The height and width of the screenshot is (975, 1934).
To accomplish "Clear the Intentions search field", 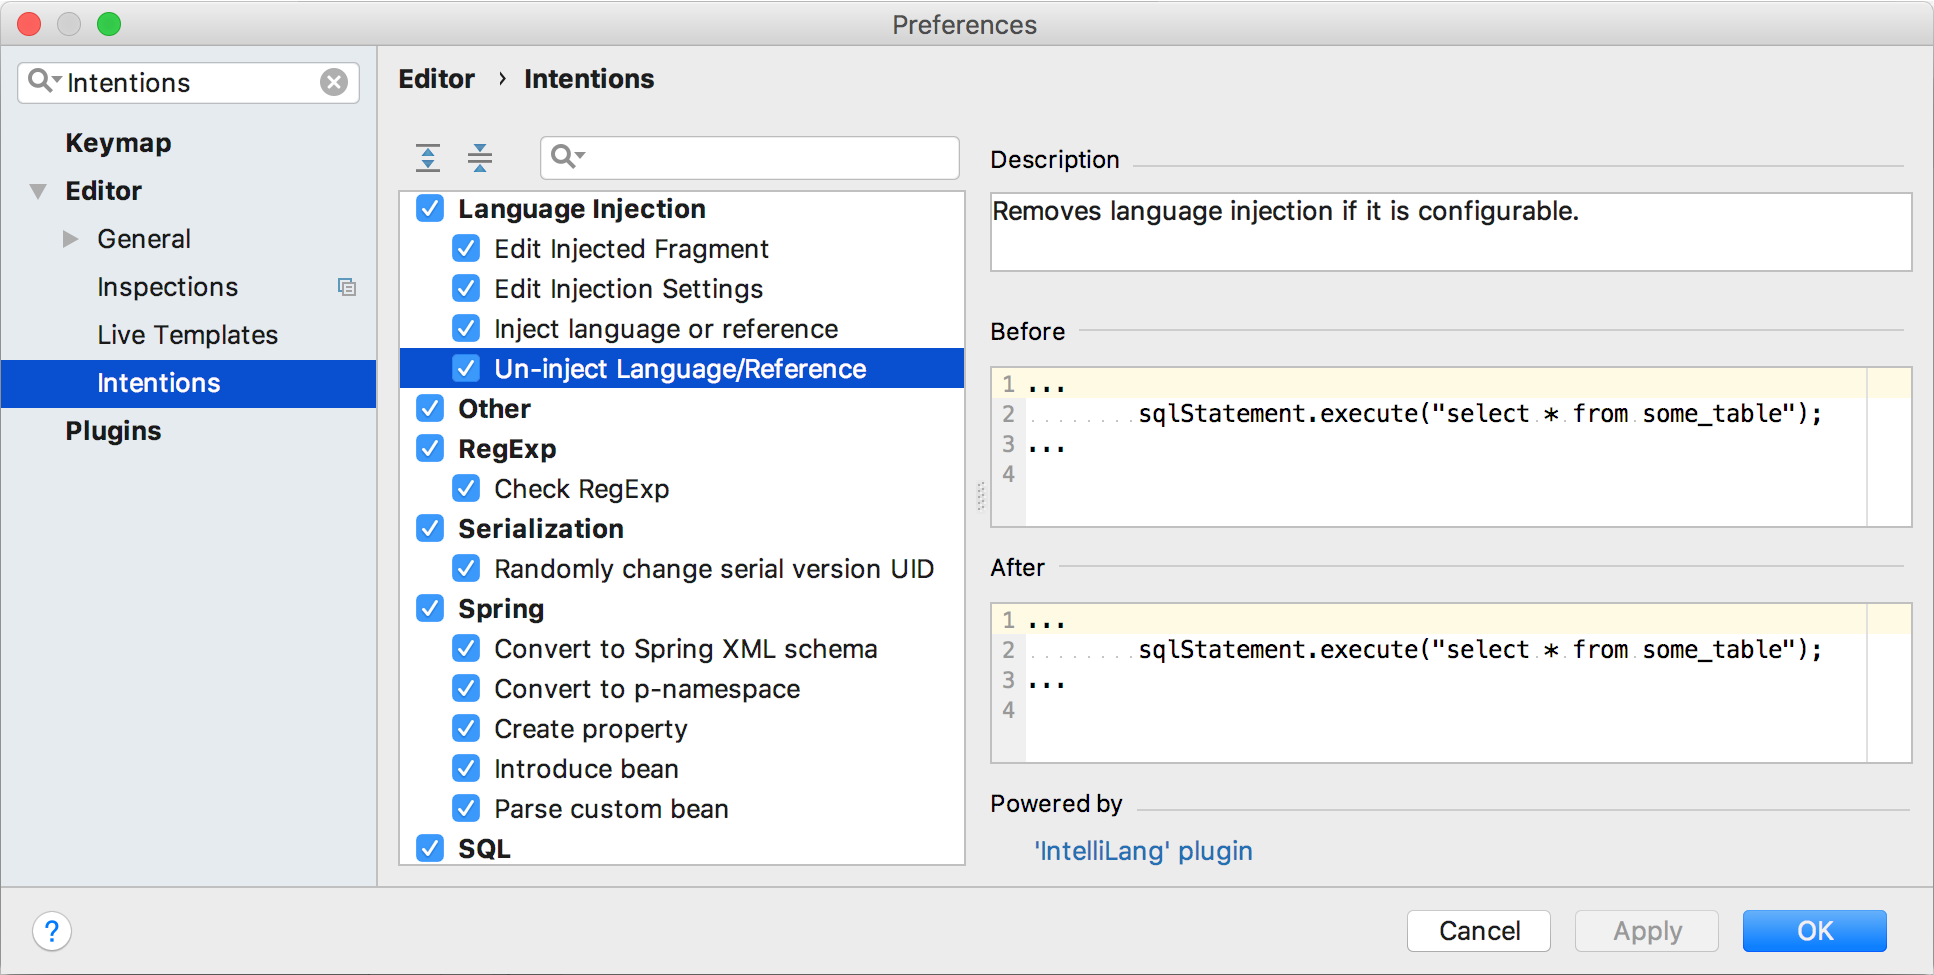I will pos(334,82).
